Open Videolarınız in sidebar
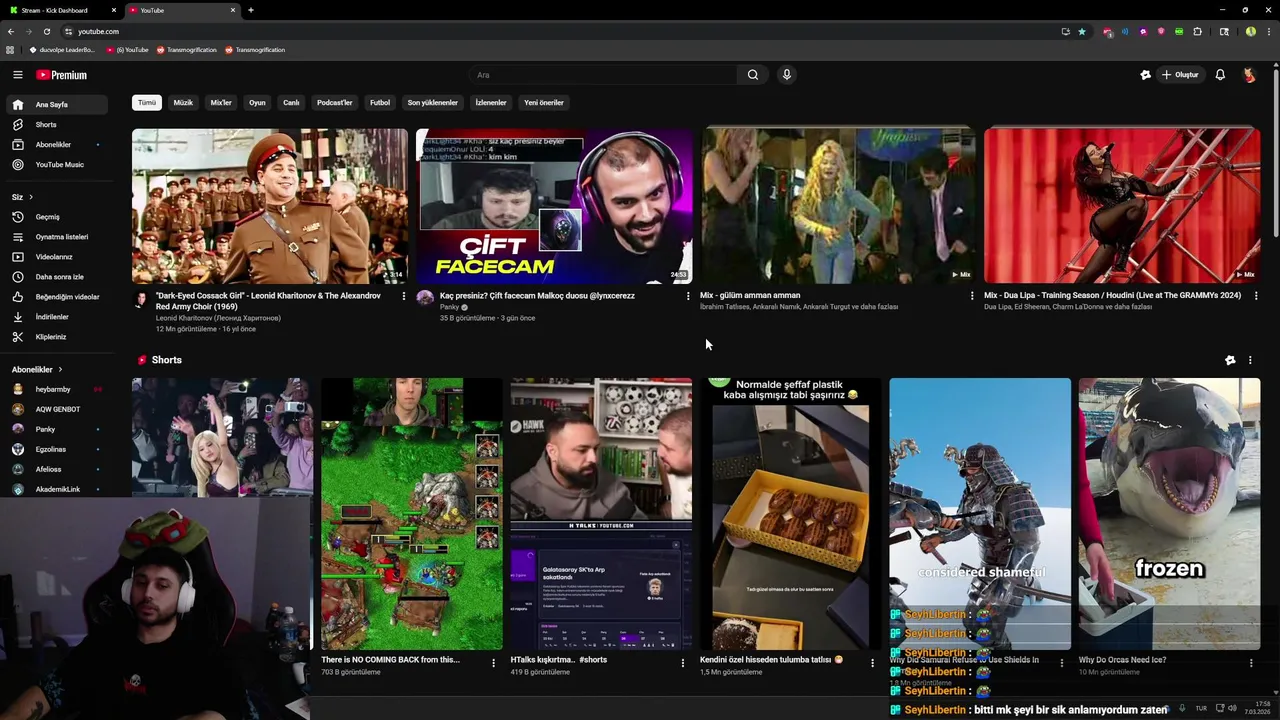Image resolution: width=1280 pixels, height=720 pixels. (55, 257)
